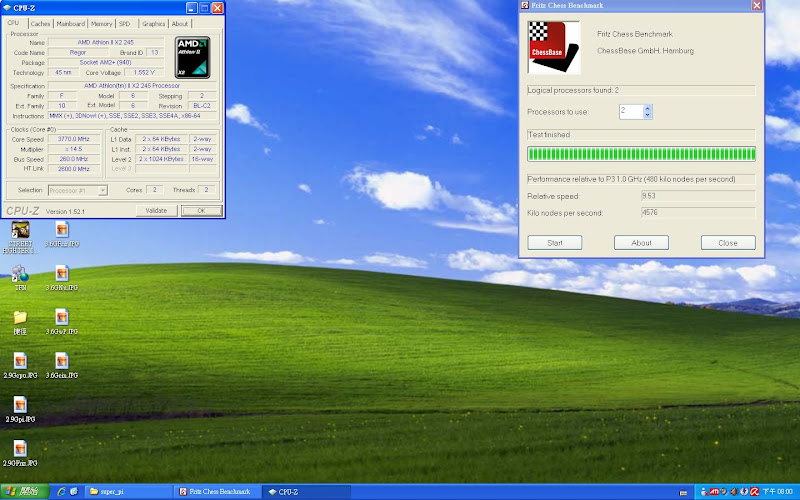Click the Processors to use input field
800x500 pixels.
pos(630,111)
